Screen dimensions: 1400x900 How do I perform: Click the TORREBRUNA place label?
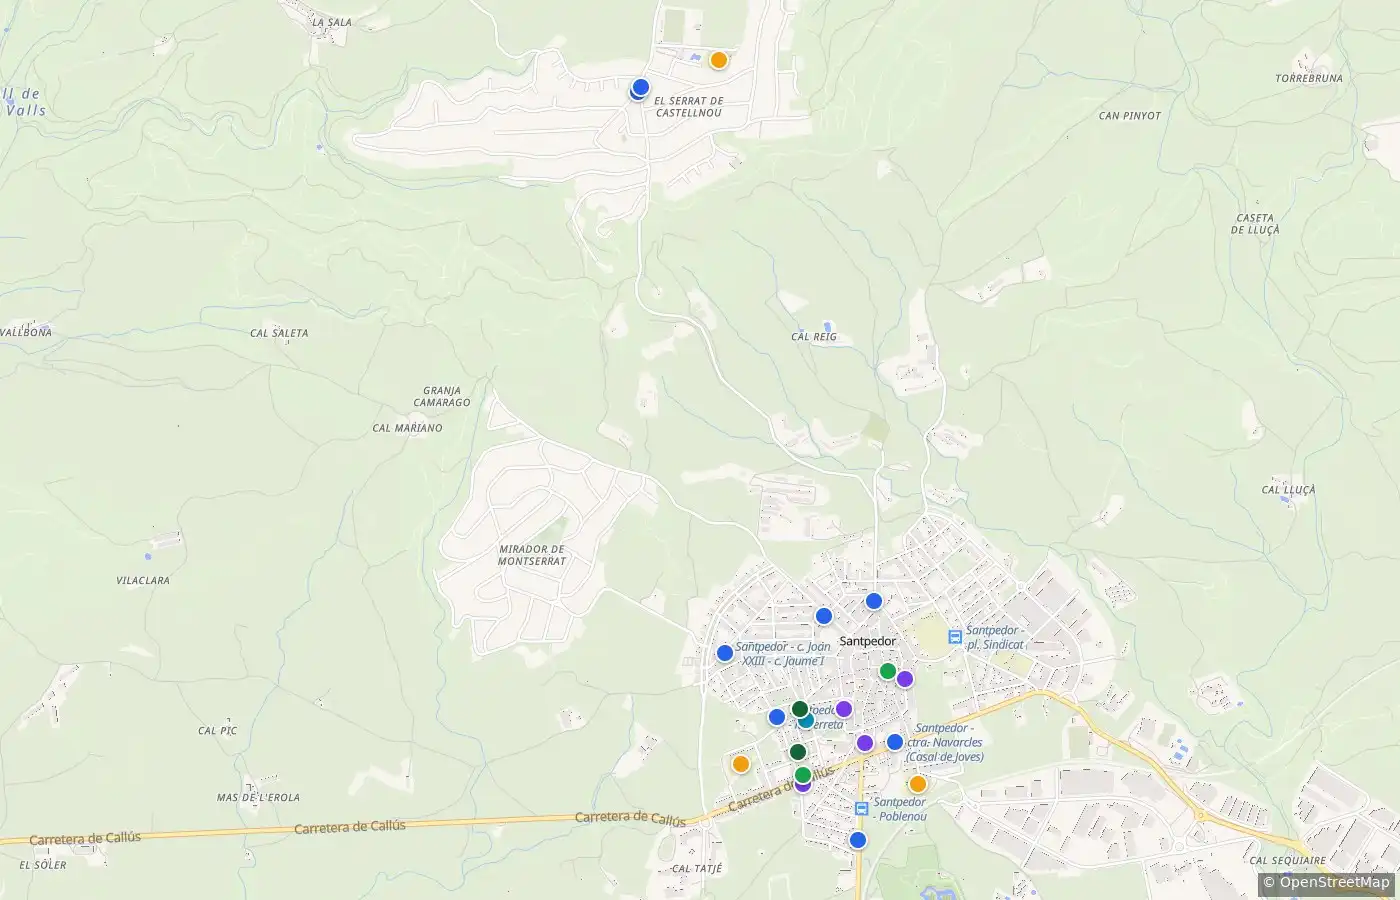pos(1309,78)
